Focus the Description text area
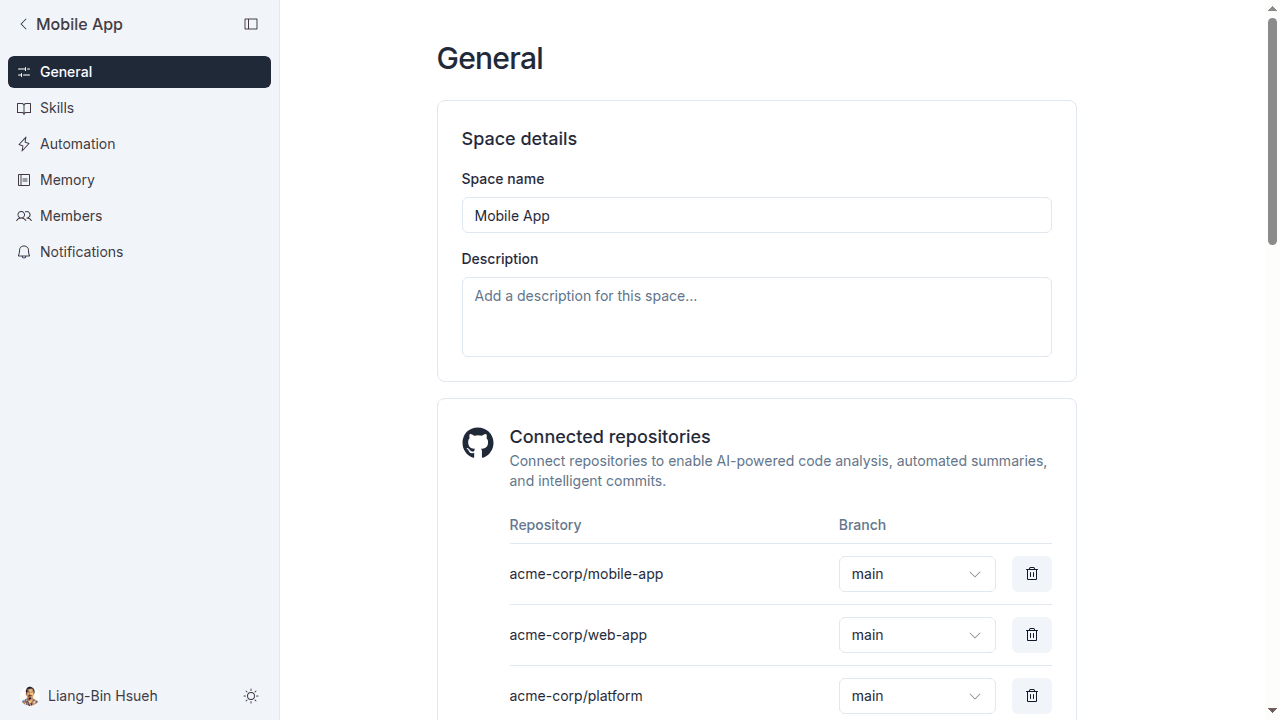The width and height of the screenshot is (1280, 720). 757,317
